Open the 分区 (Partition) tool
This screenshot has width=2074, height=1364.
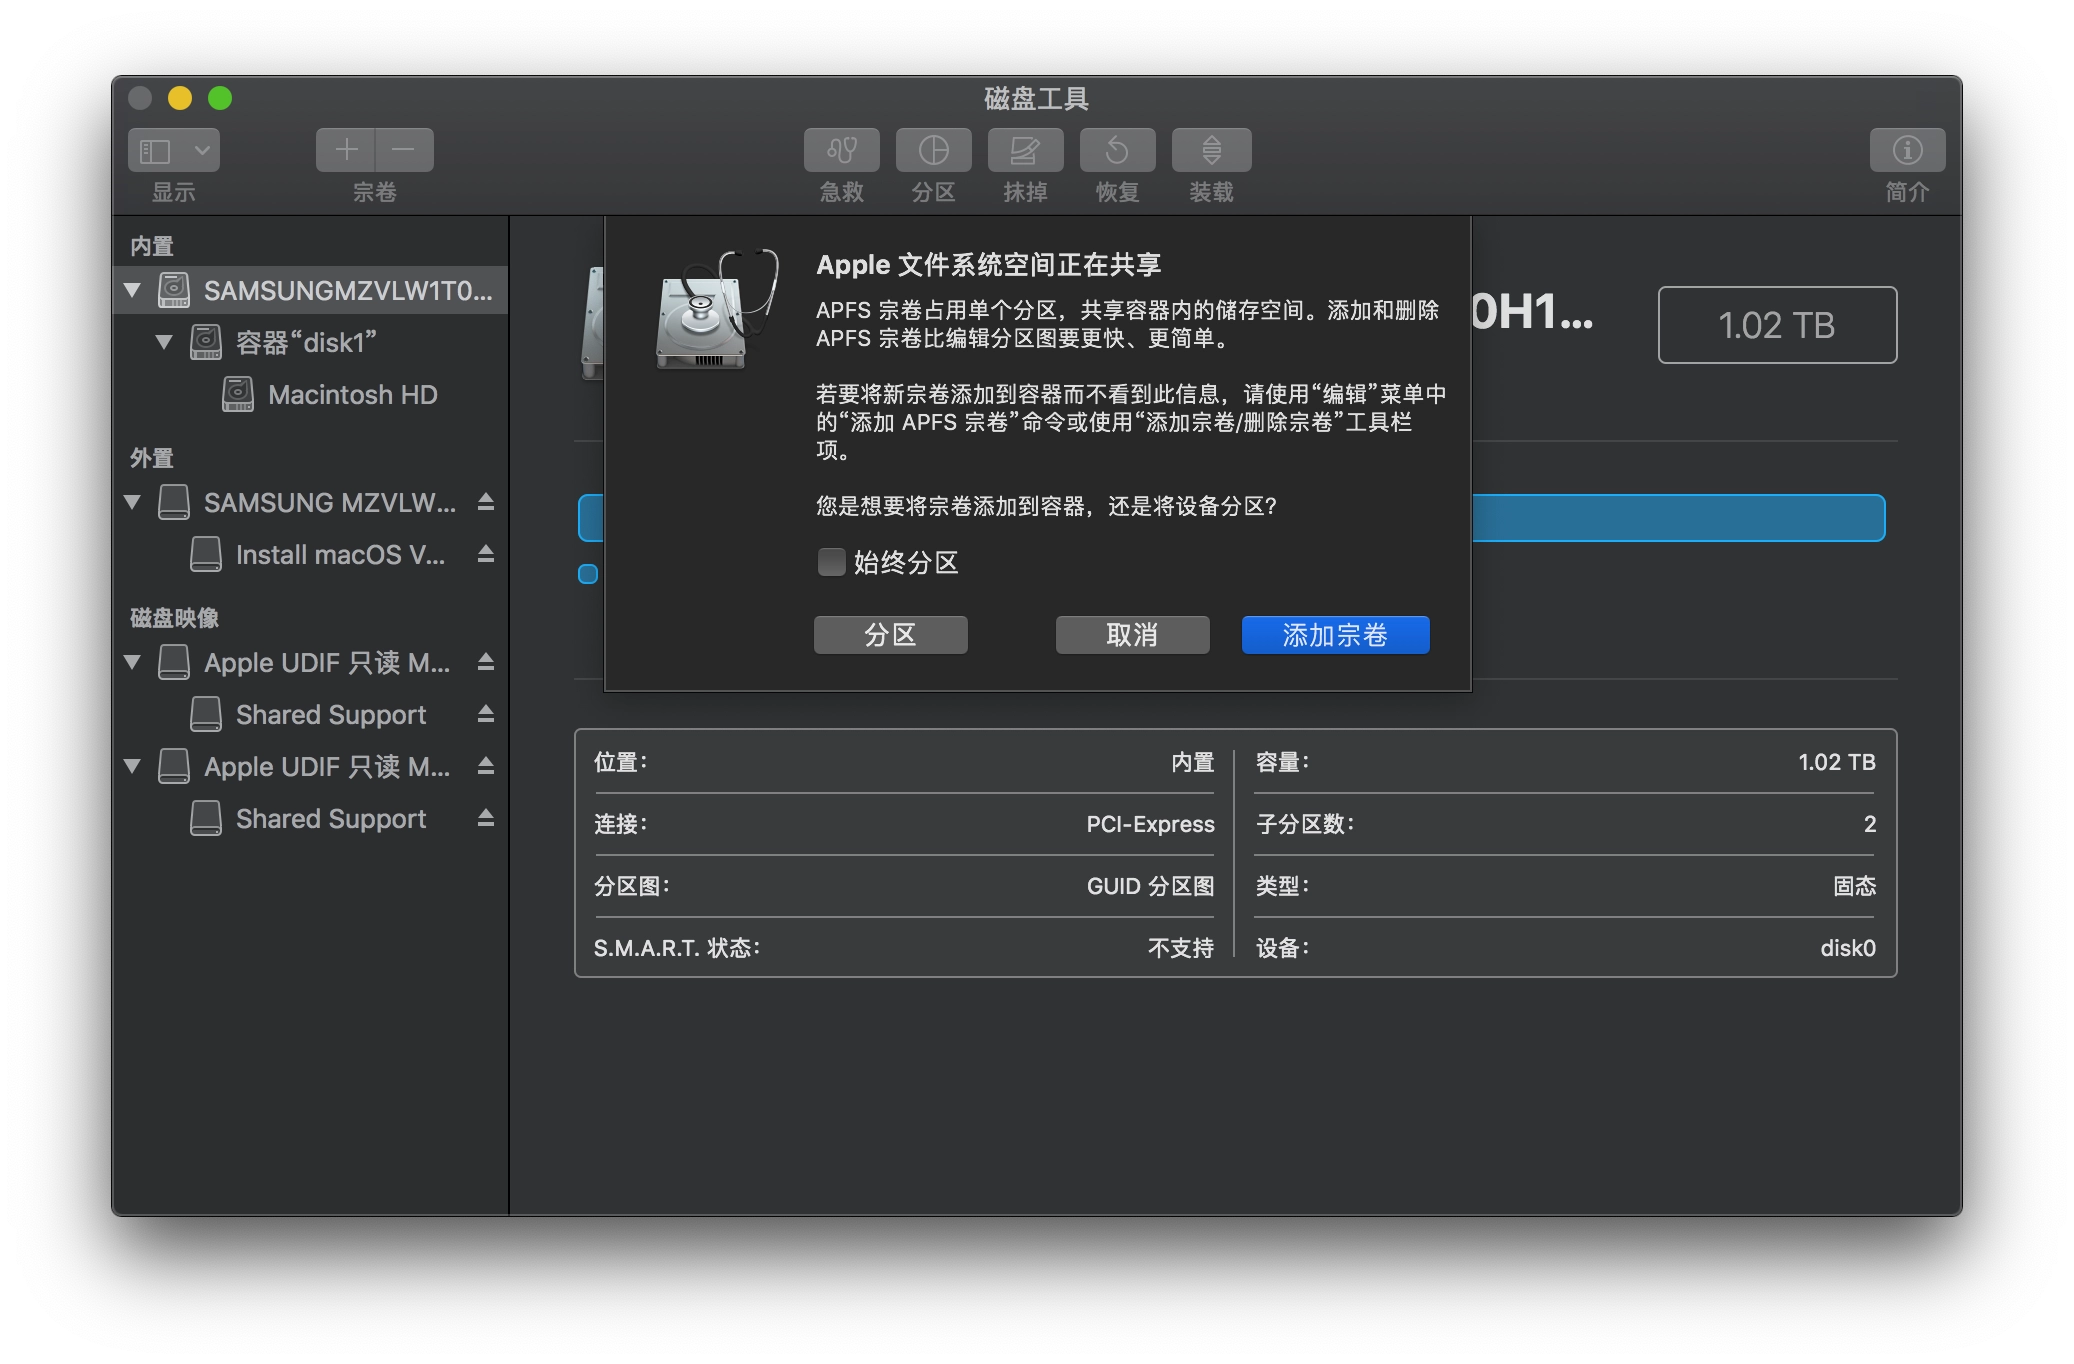pyautogui.click(x=932, y=149)
